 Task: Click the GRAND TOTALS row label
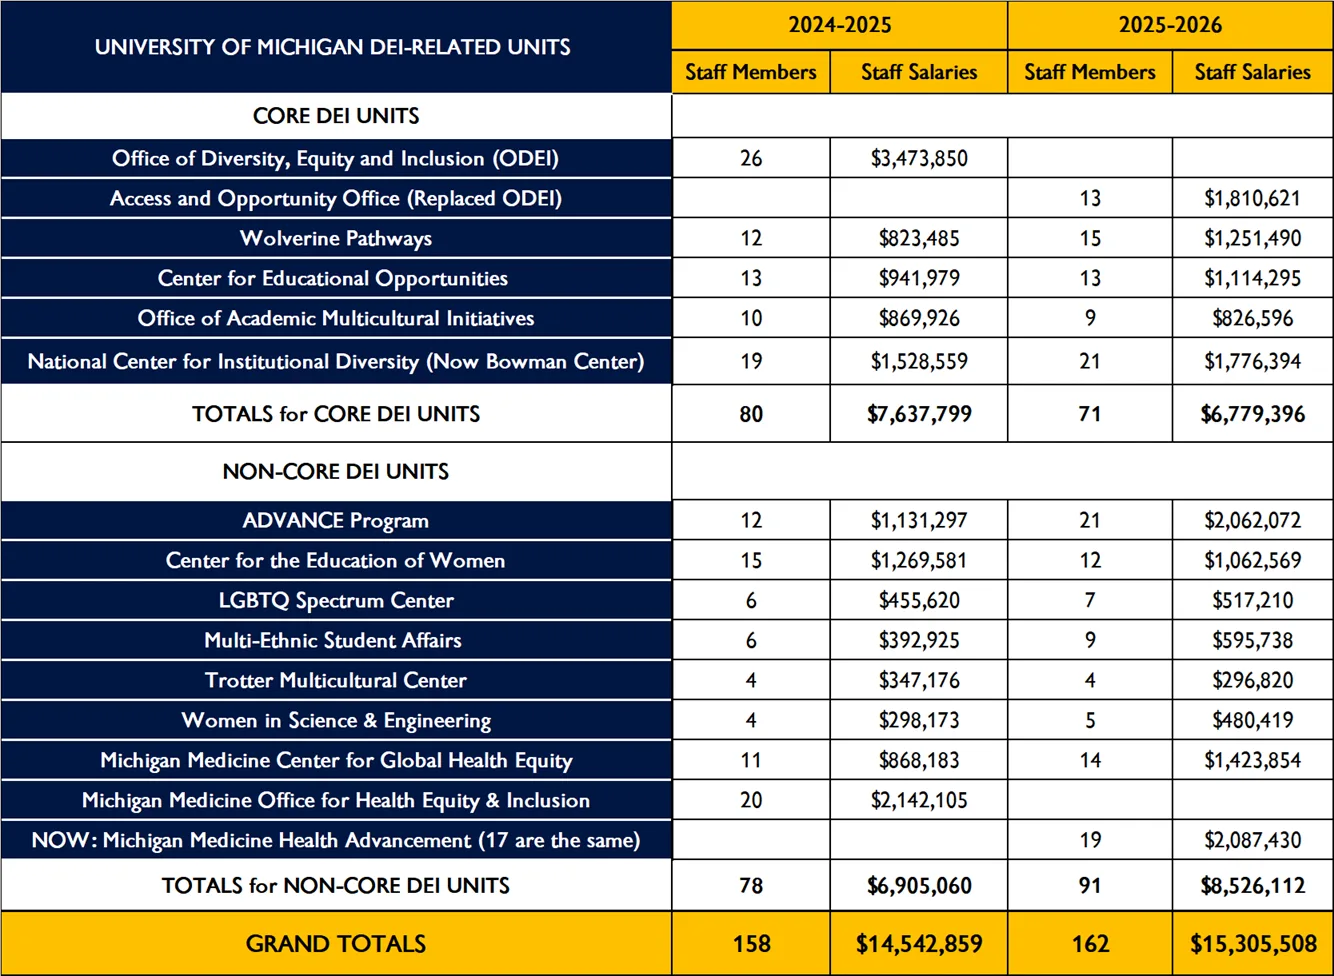(x=336, y=943)
